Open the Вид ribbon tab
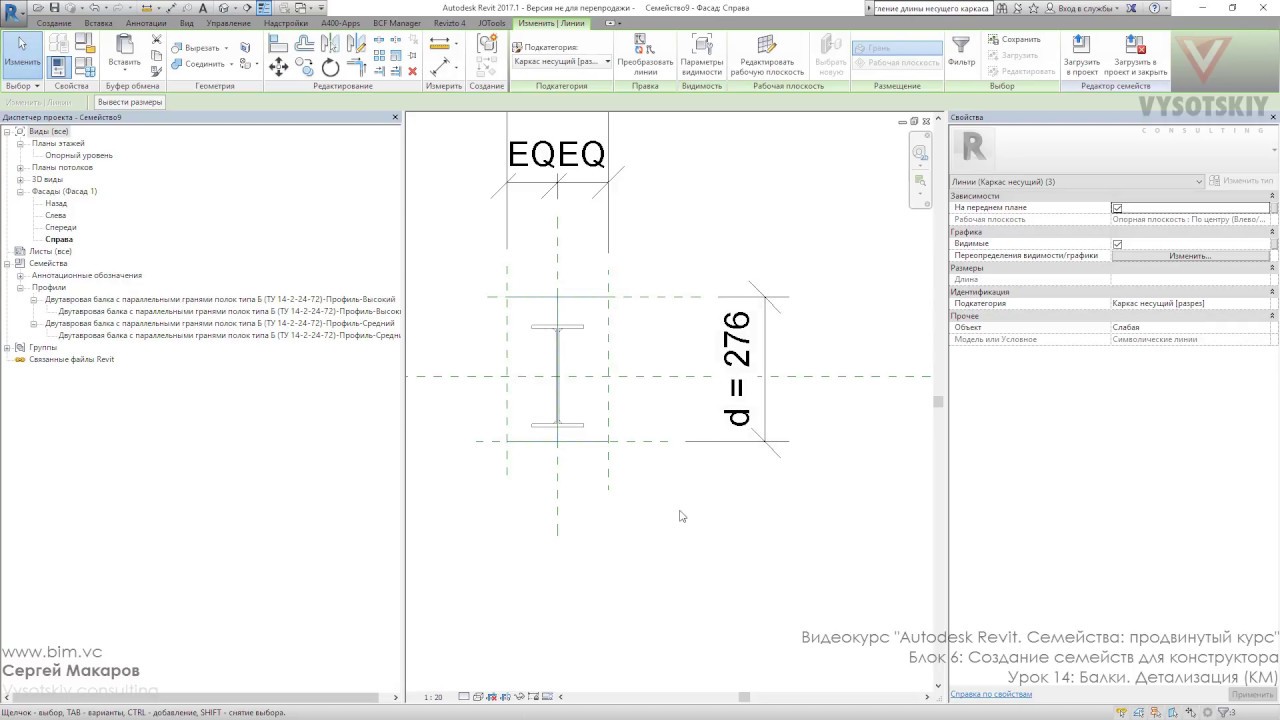Image resolution: width=1280 pixels, height=720 pixels. click(x=187, y=23)
